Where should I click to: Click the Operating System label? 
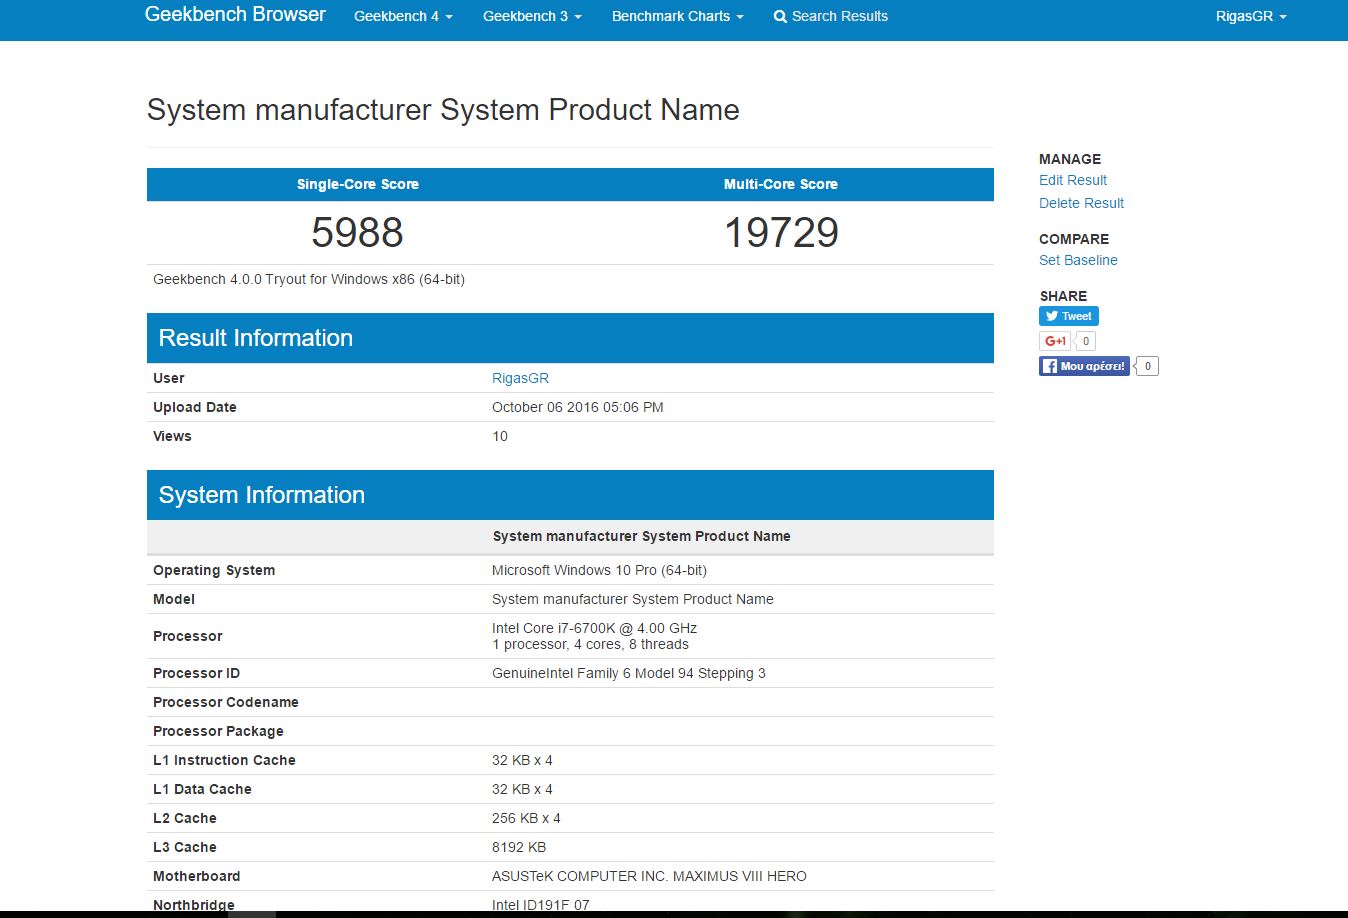pyautogui.click(x=214, y=570)
